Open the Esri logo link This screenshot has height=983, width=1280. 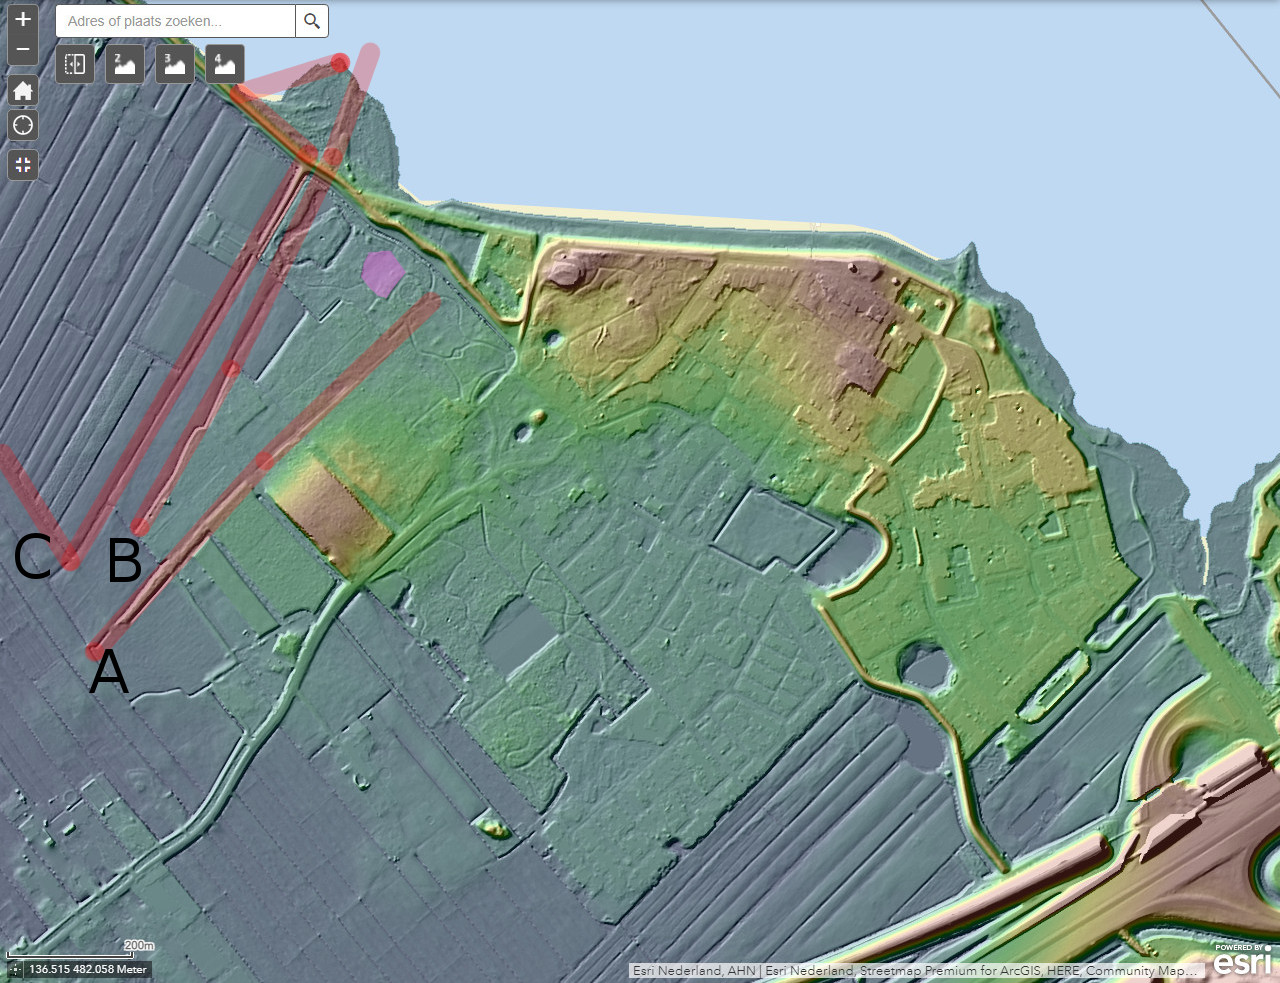tap(1243, 959)
